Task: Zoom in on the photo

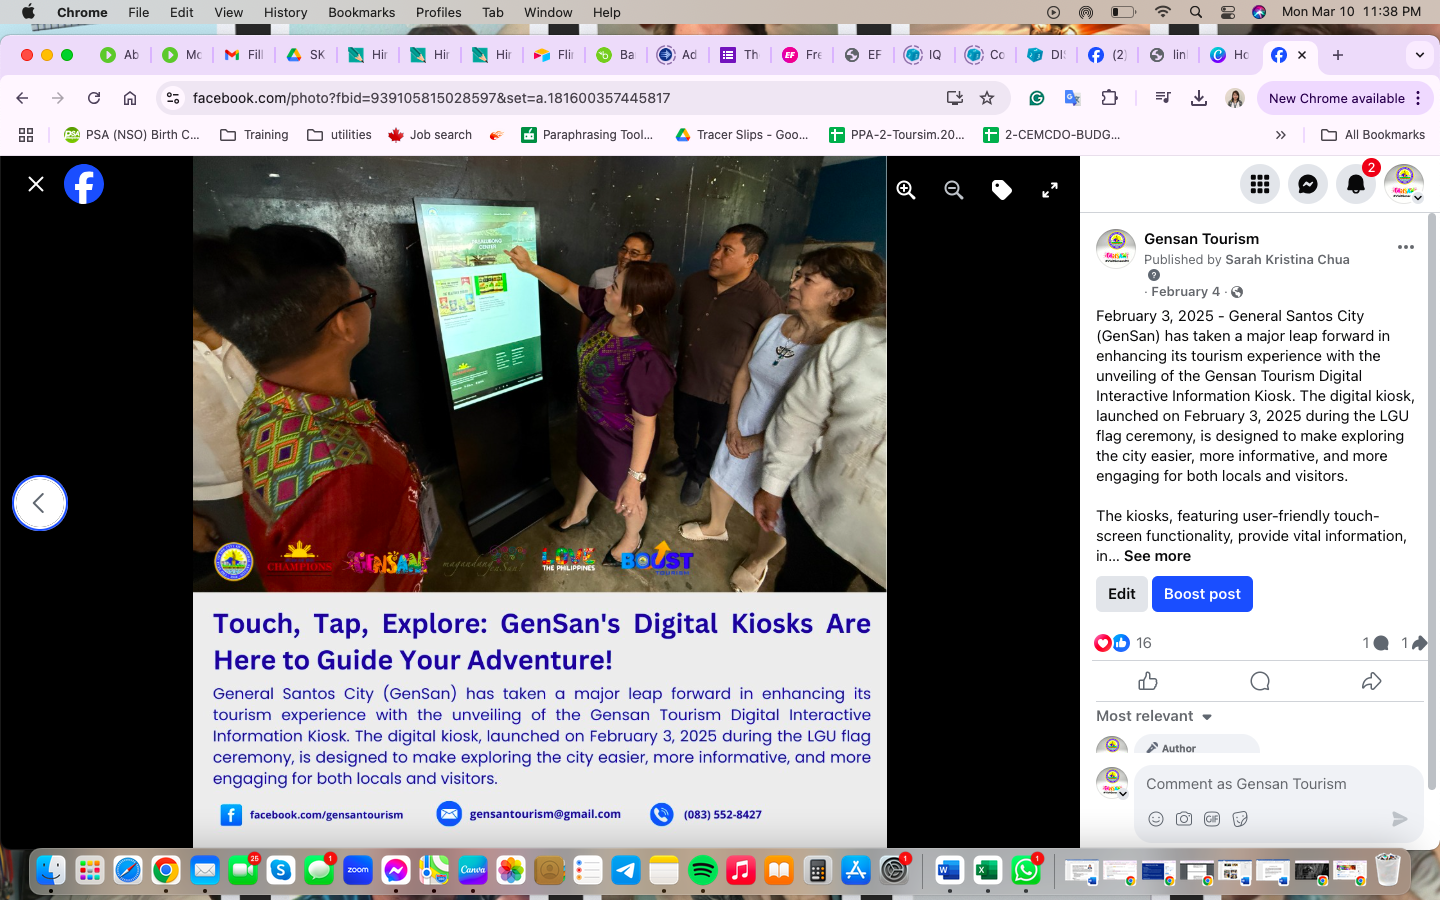Action: coord(906,190)
